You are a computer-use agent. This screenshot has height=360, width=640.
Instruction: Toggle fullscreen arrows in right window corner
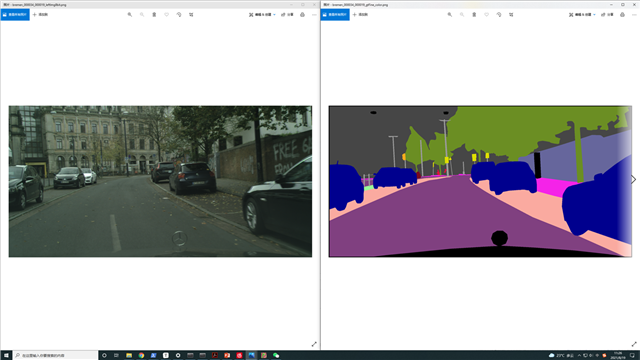[x=634, y=344]
